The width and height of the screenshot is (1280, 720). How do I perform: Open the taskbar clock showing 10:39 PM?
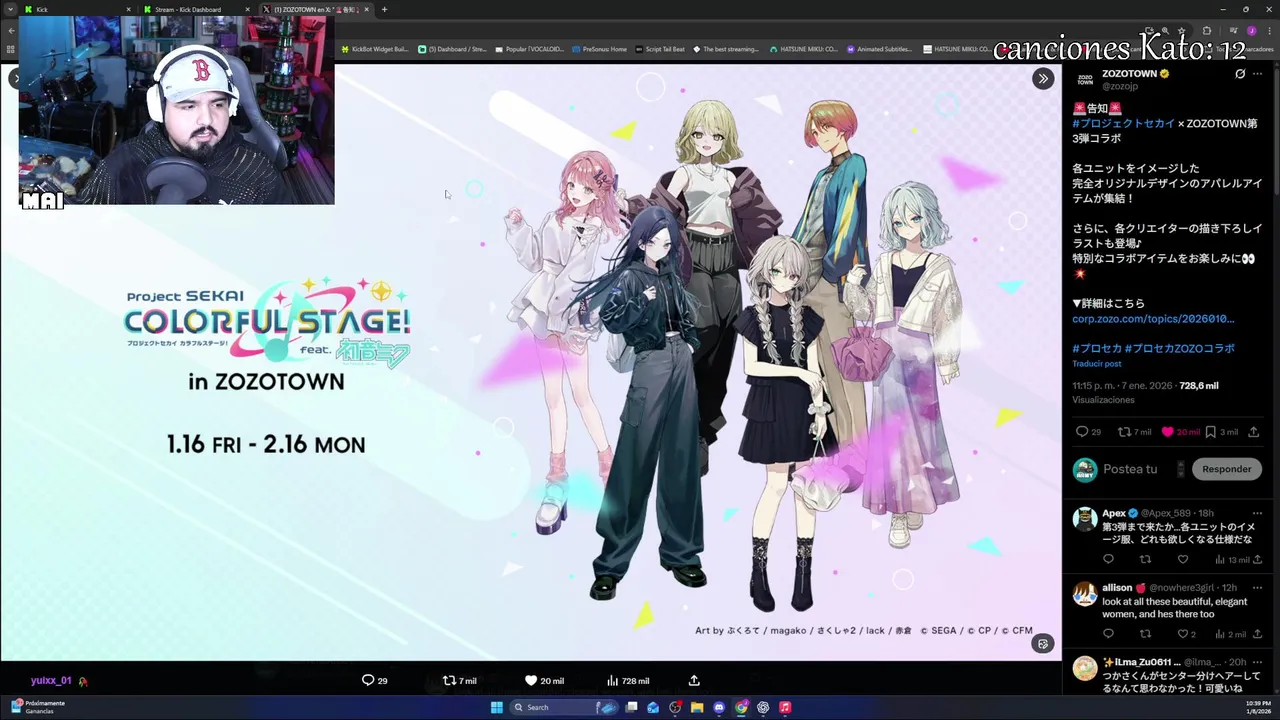[x=1259, y=707]
